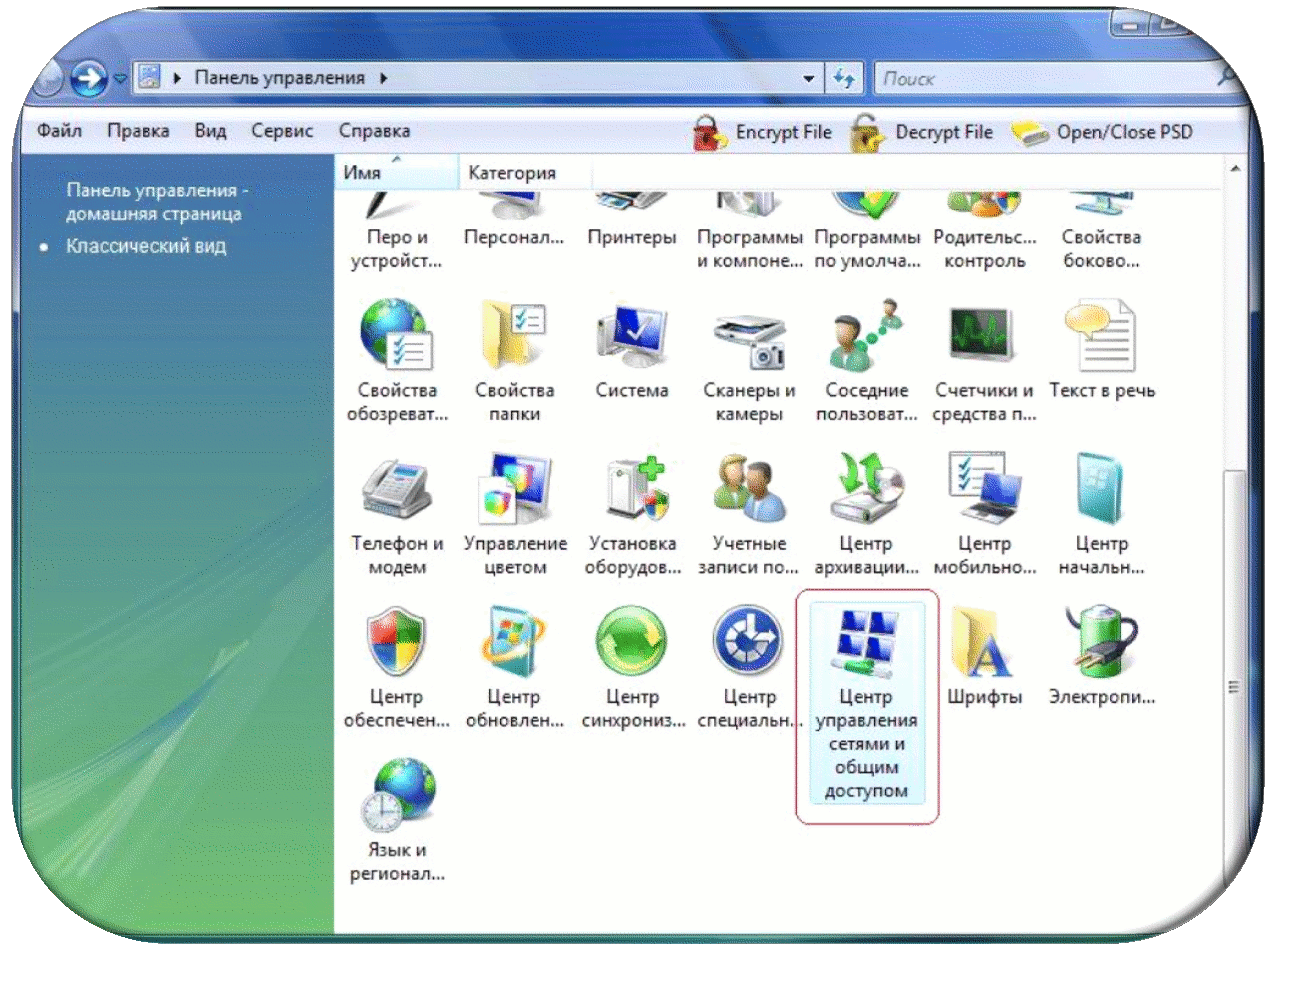Switch to Классический вид link
Image resolution: width=1309 pixels, height=1004 pixels.
[146, 246]
